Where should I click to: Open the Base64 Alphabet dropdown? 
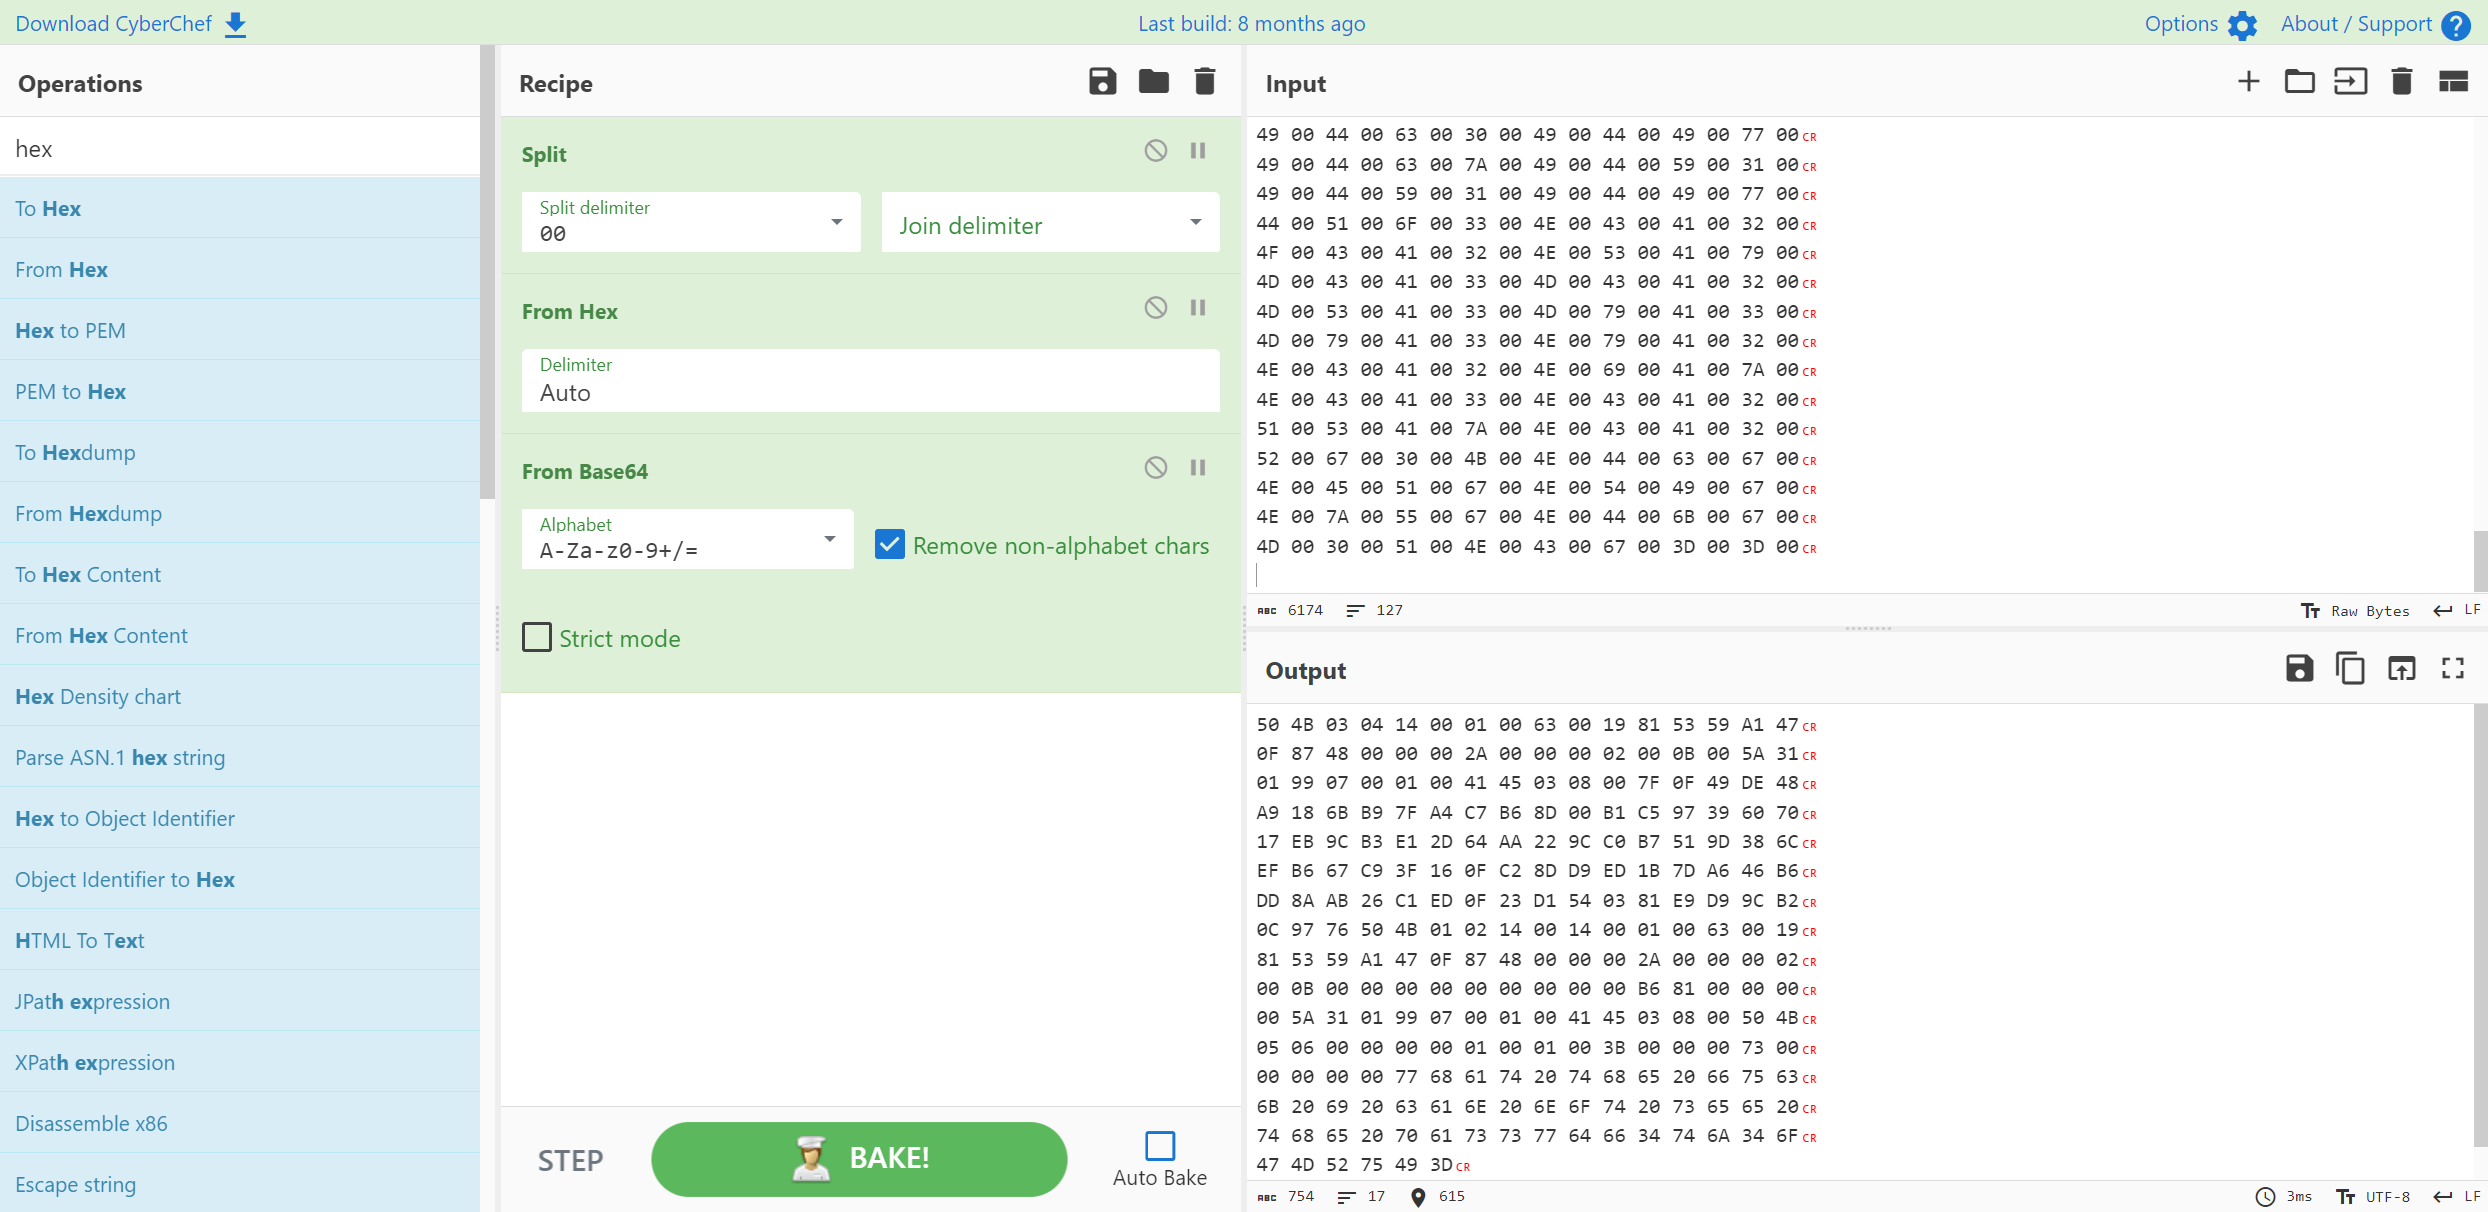click(829, 539)
